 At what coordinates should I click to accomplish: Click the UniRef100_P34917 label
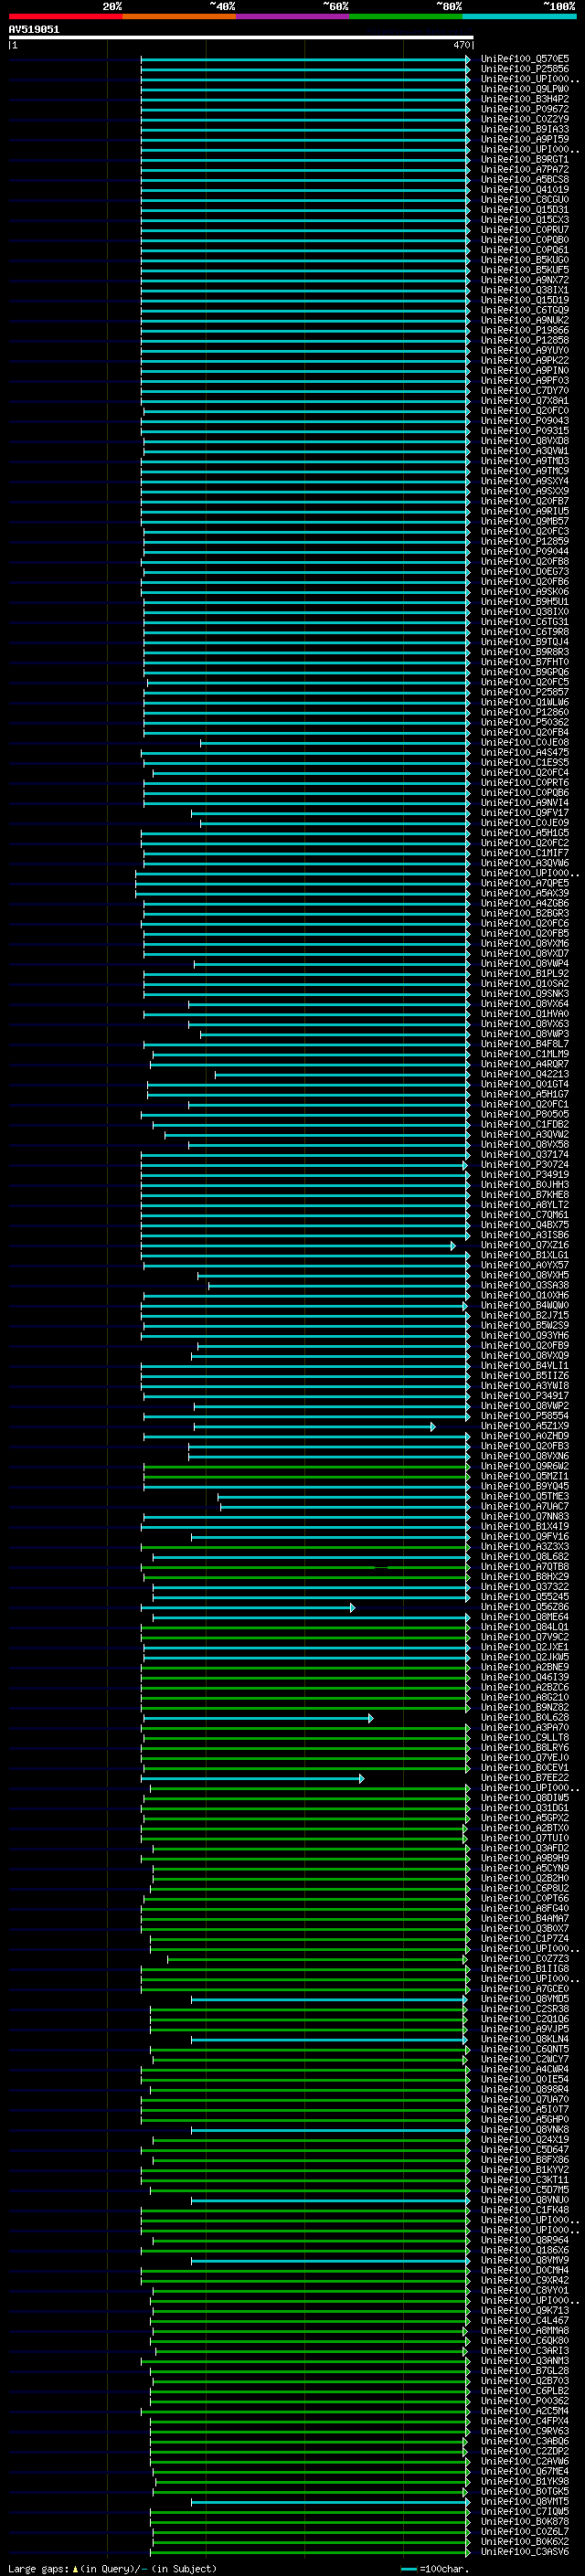click(525, 1396)
